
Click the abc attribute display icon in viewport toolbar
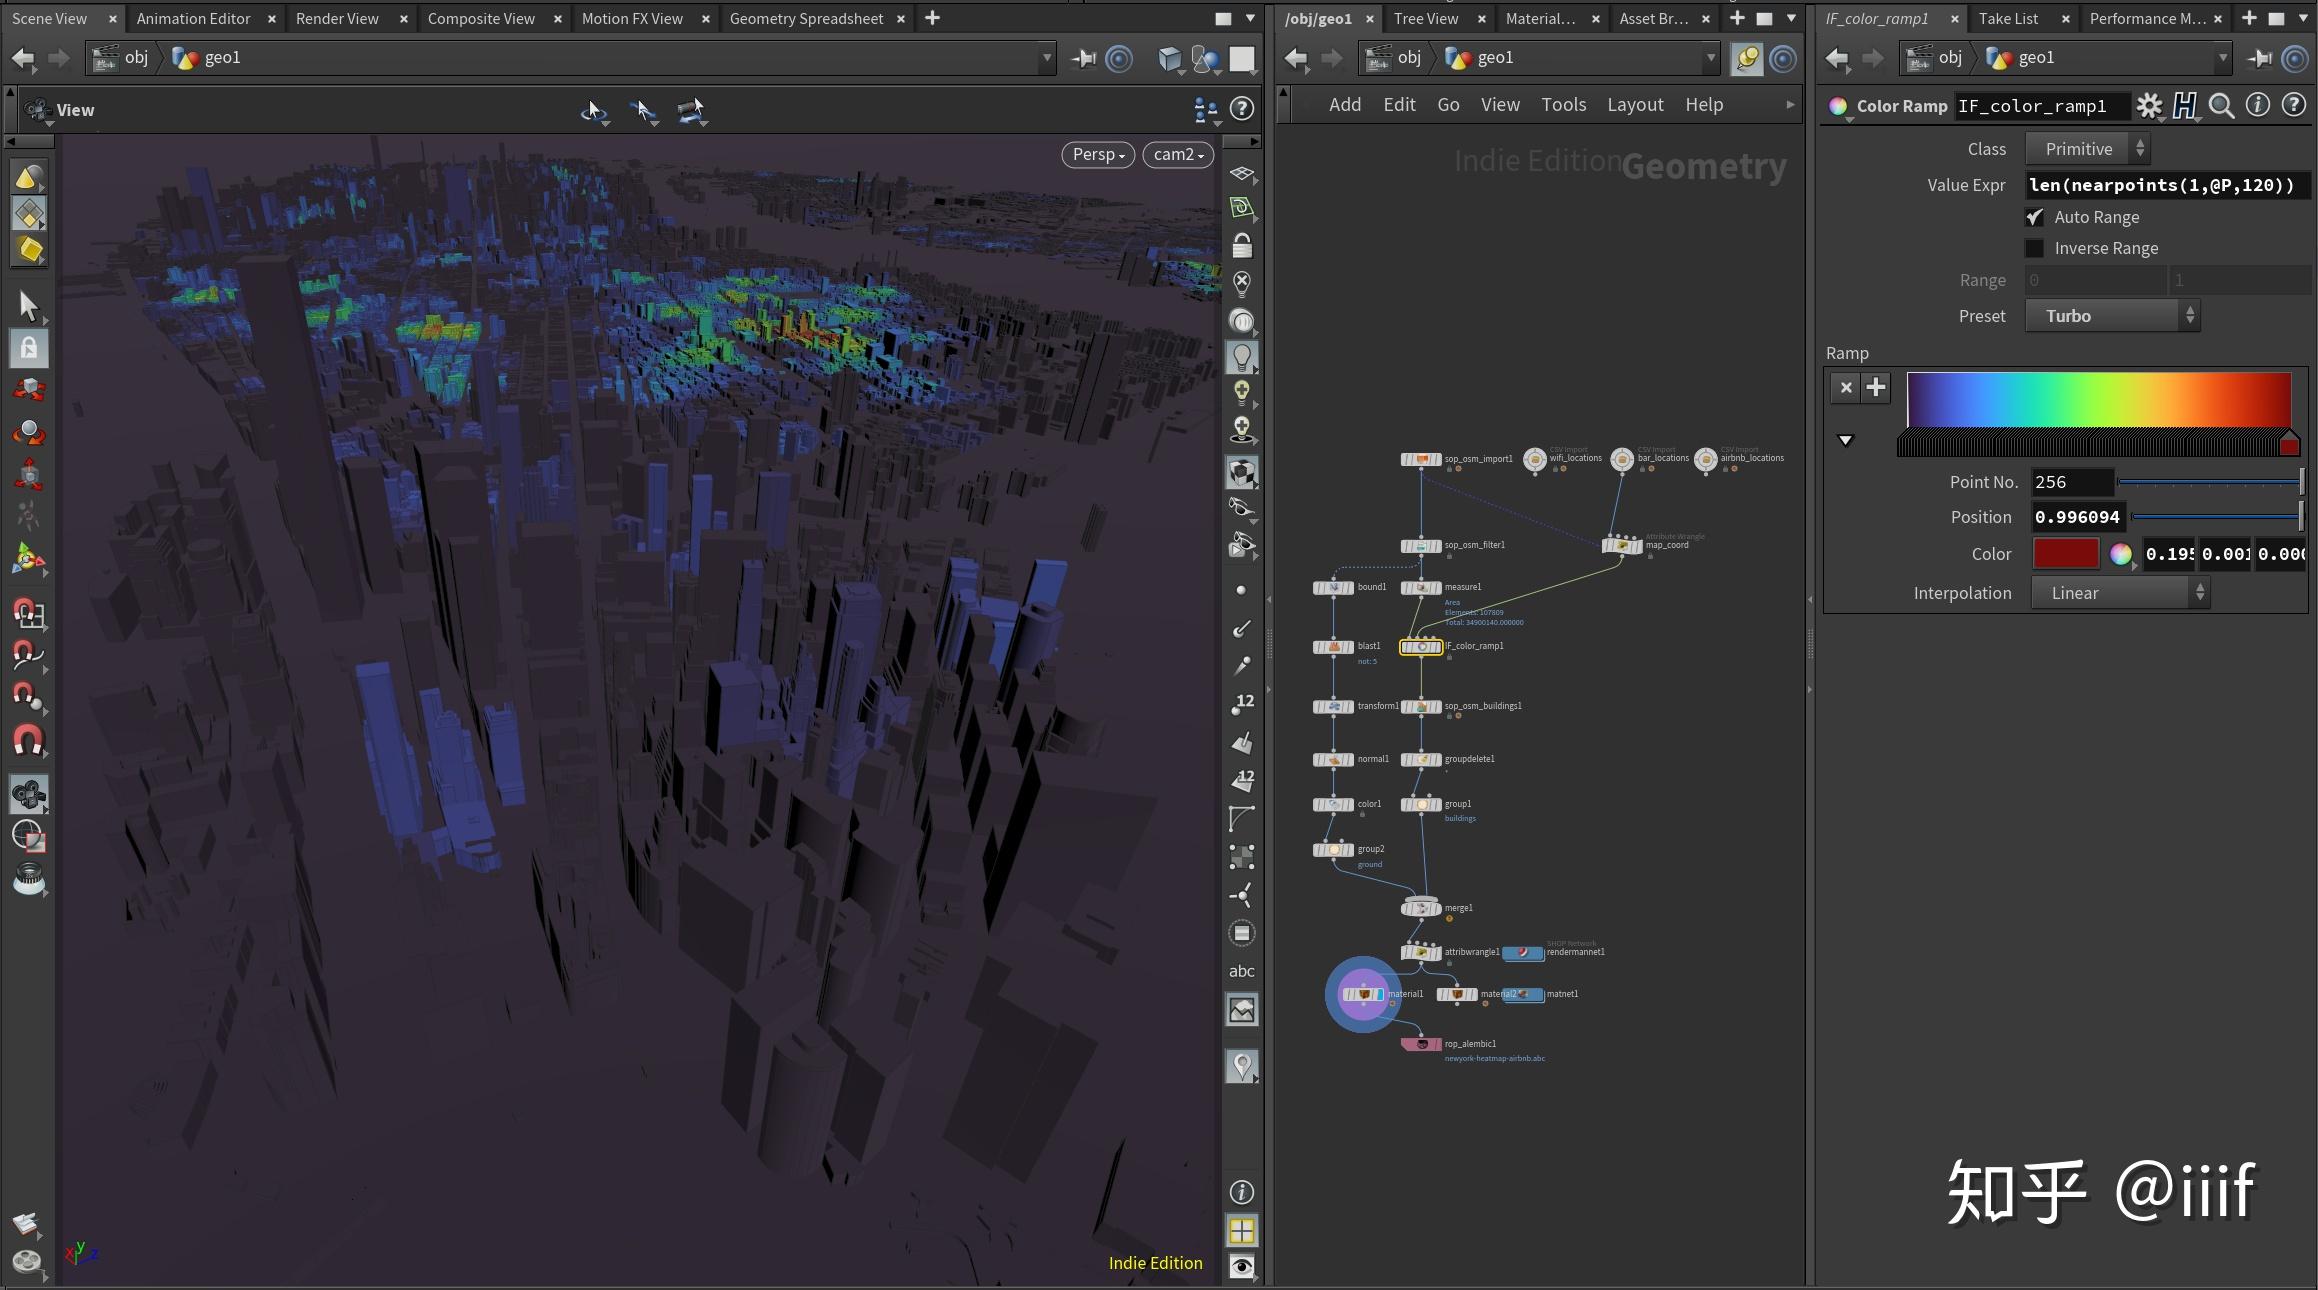click(x=1242, y=970)
